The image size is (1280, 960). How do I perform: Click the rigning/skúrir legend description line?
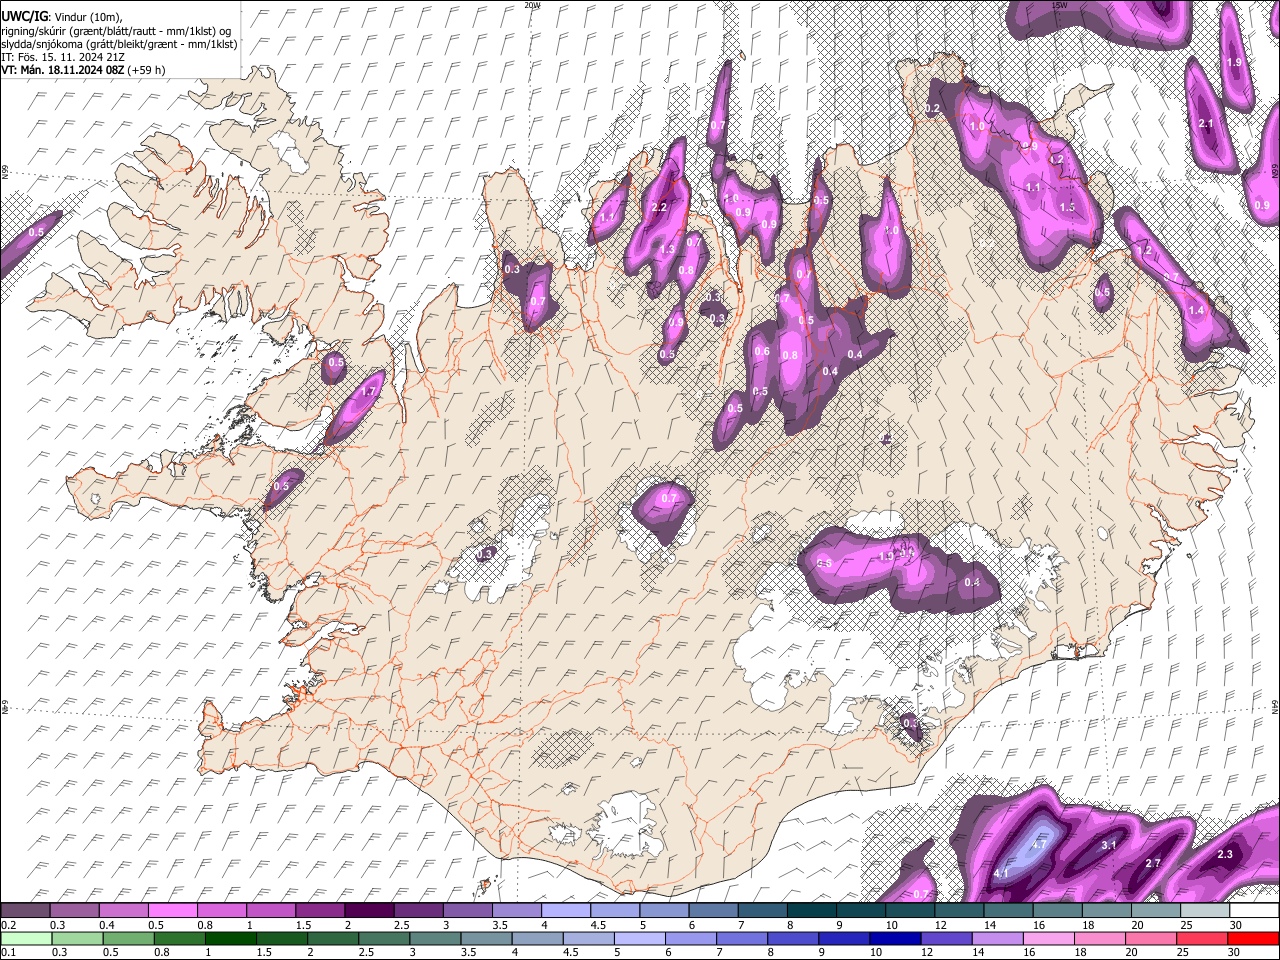point(115,31)
